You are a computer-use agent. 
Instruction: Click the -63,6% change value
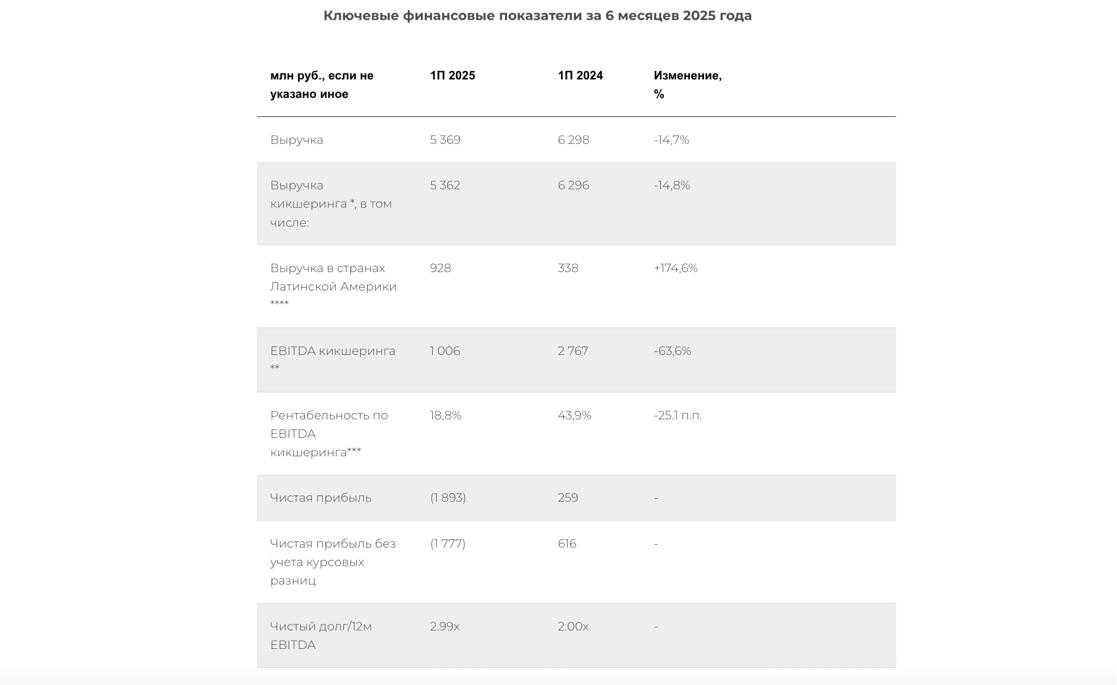tap(672, 351)
